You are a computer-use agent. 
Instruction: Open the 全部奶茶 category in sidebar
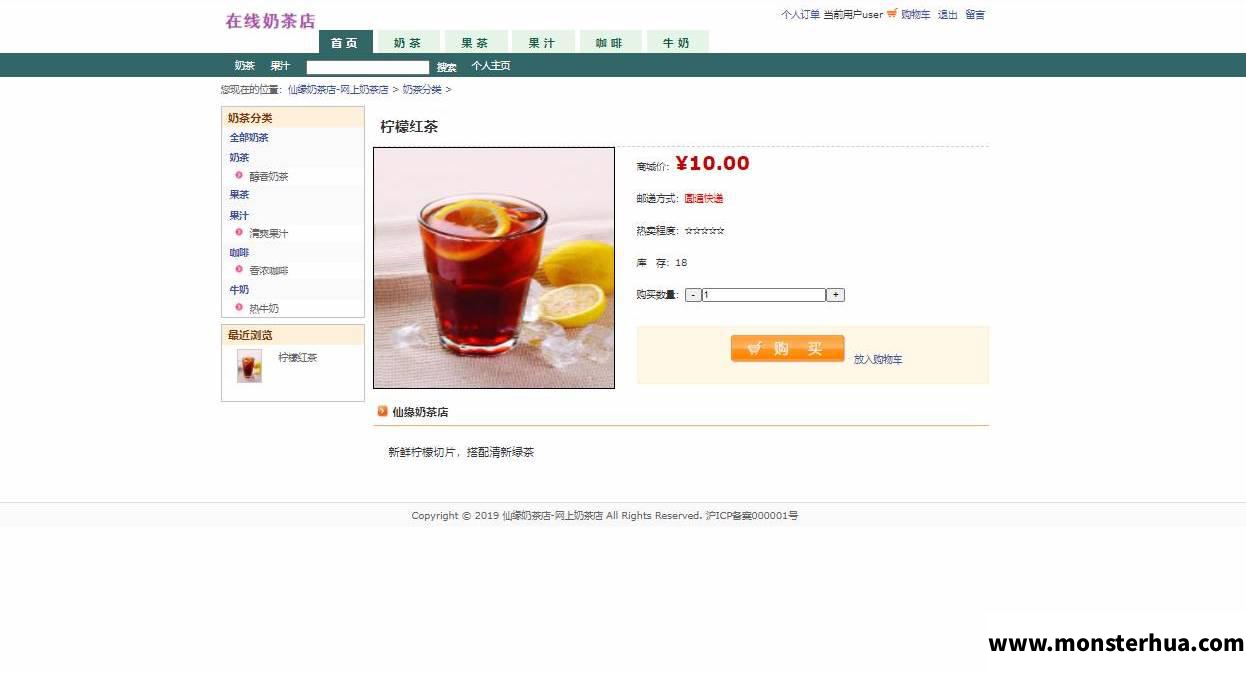coord(249,137)
